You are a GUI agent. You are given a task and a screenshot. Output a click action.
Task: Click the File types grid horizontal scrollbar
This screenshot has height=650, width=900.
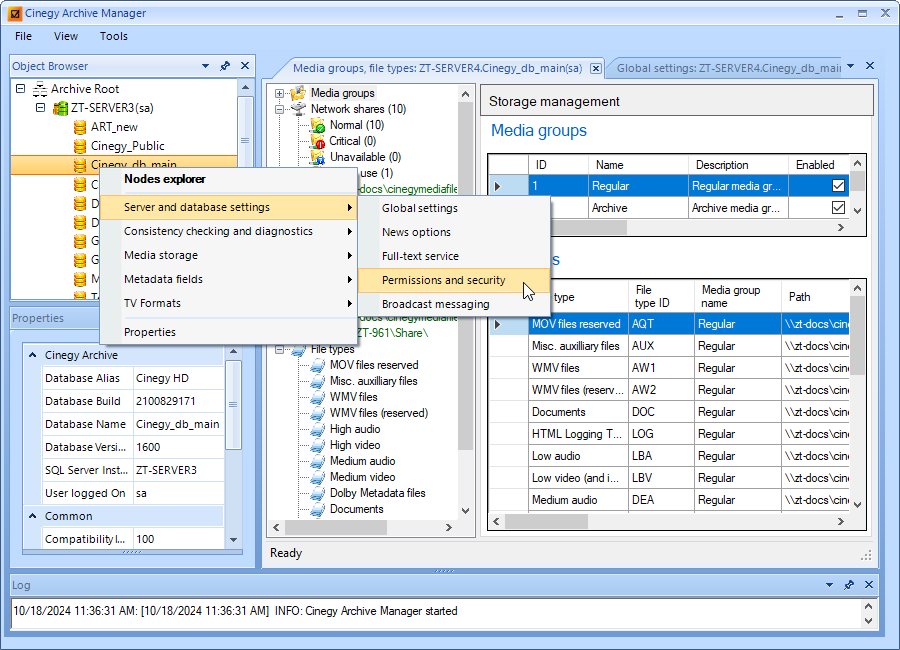pyautogui.click(x=669, y=521)
